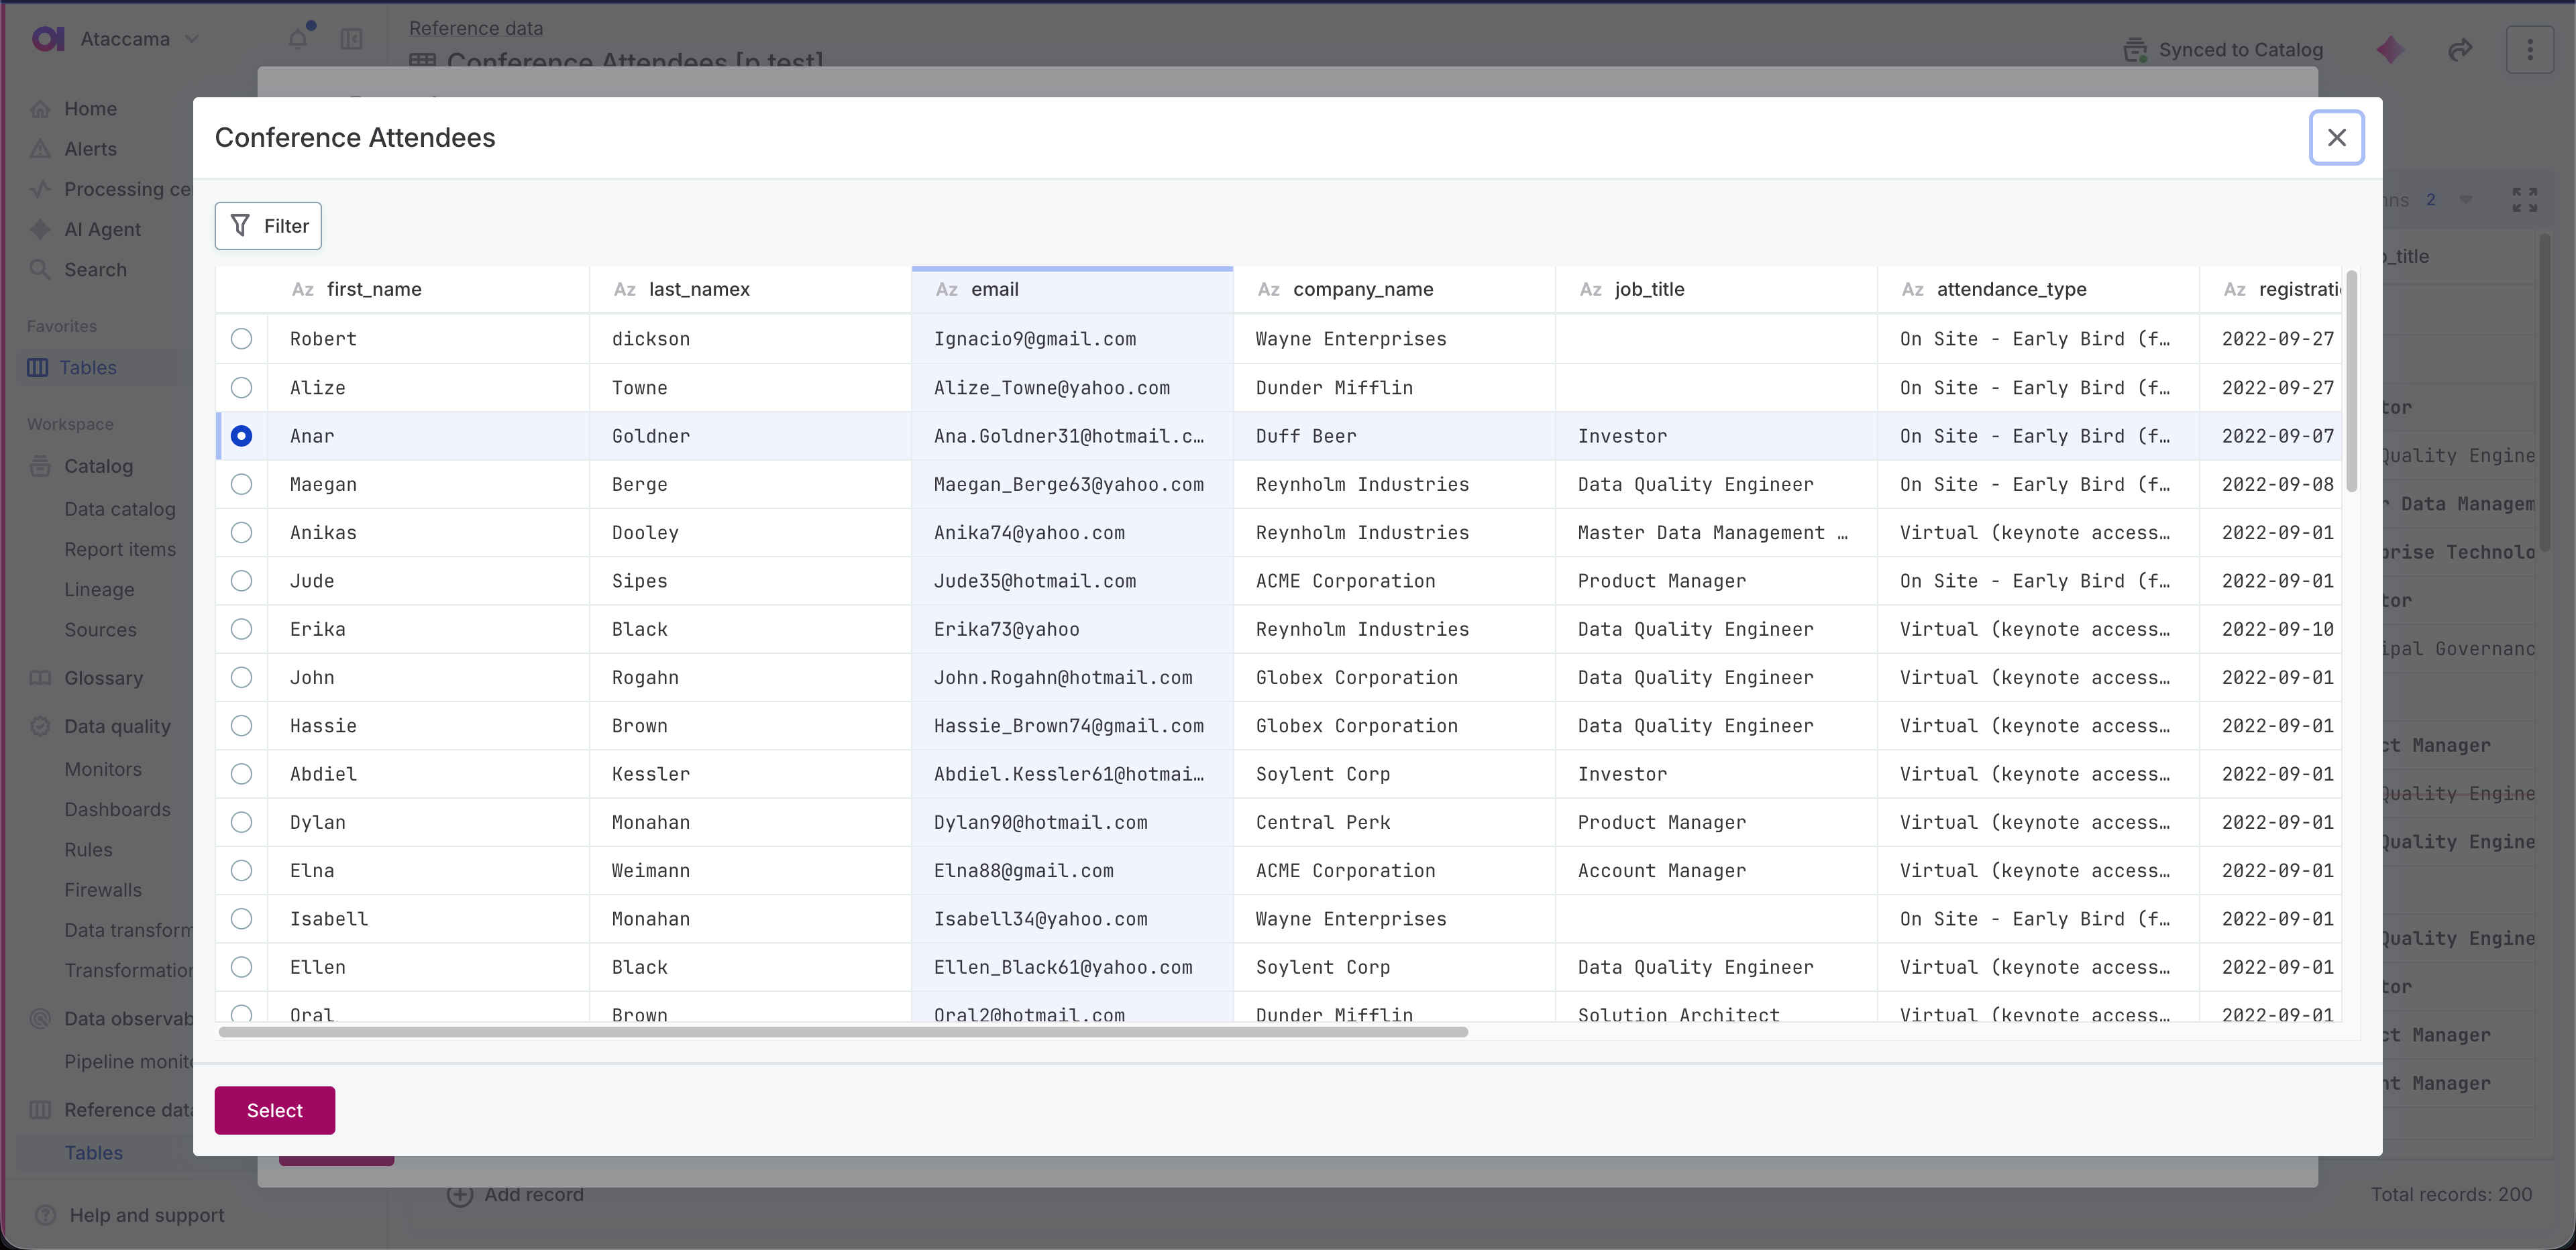
Task: Select the Abdiel Kessler row radio
Action: [241, 774]
